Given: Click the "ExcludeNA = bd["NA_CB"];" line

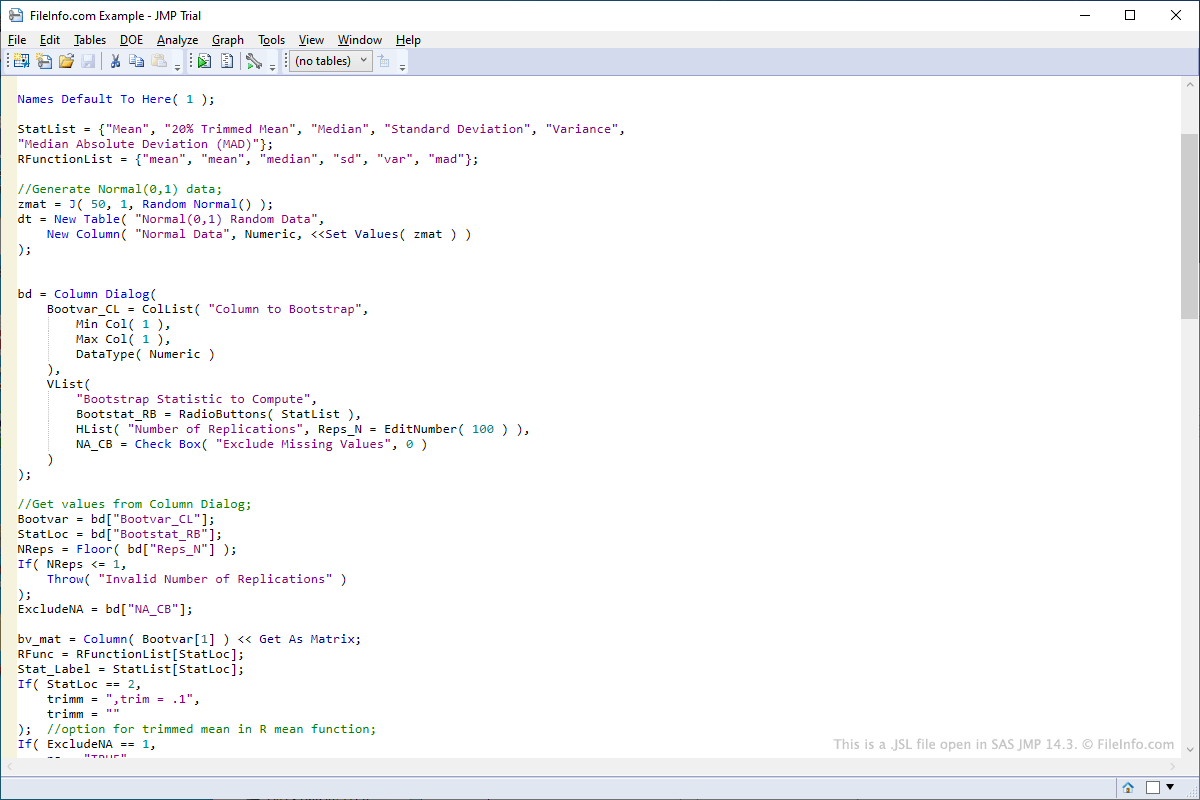Looking at the screenshot, I should (105, 609).
